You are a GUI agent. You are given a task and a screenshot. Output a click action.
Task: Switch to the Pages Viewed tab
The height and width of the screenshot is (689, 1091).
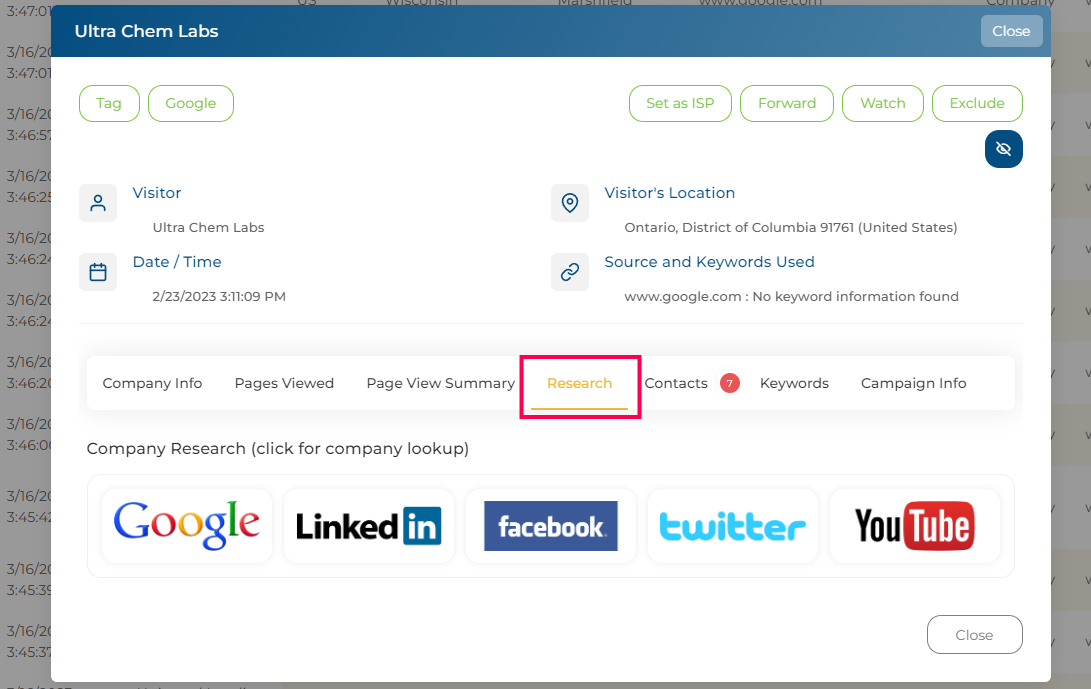(x=284, y=383)
